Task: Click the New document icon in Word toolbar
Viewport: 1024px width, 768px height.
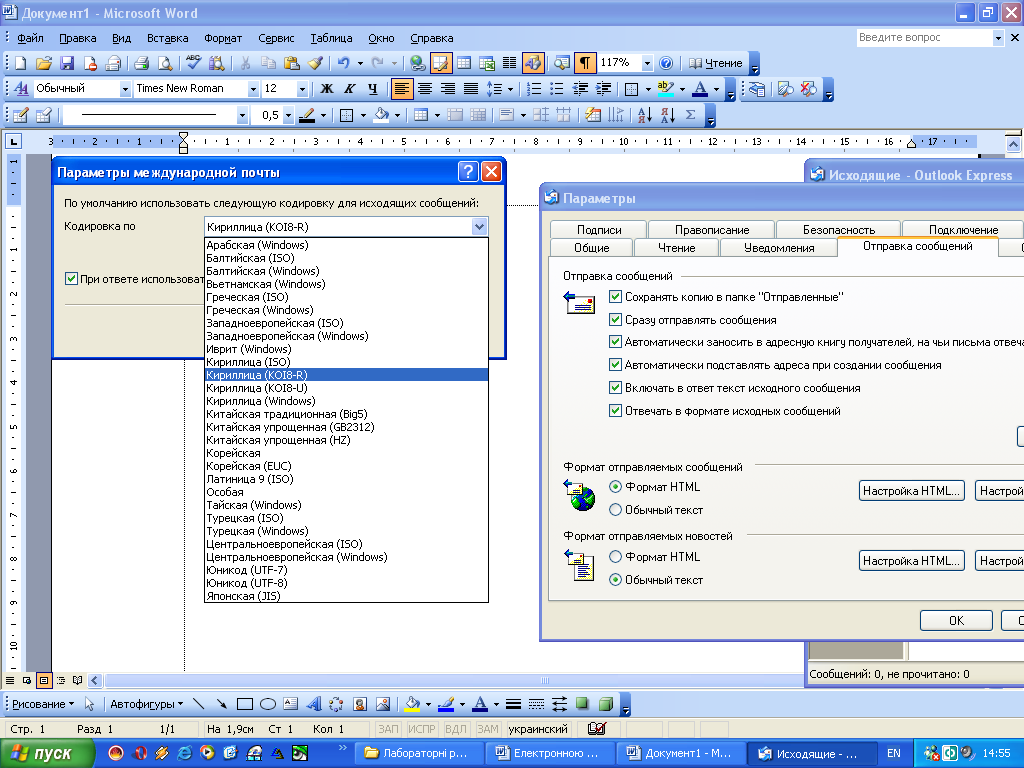Action: [x=21, y=63]
